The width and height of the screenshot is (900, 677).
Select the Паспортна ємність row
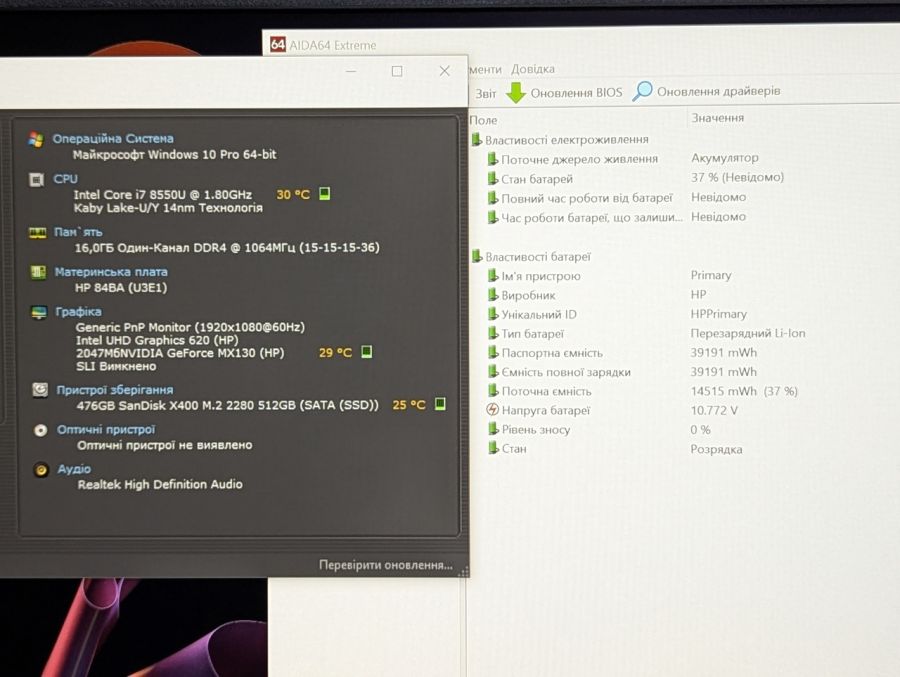622,353
